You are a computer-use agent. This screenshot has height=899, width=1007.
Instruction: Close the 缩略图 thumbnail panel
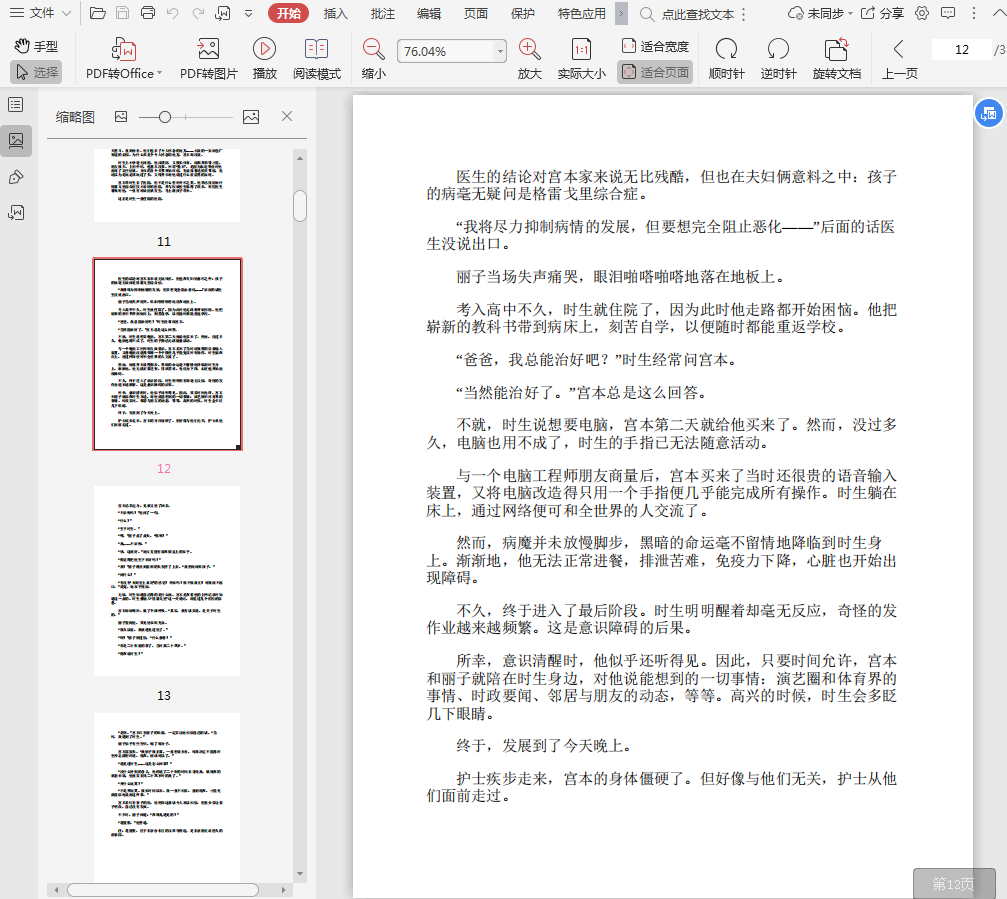287,116
